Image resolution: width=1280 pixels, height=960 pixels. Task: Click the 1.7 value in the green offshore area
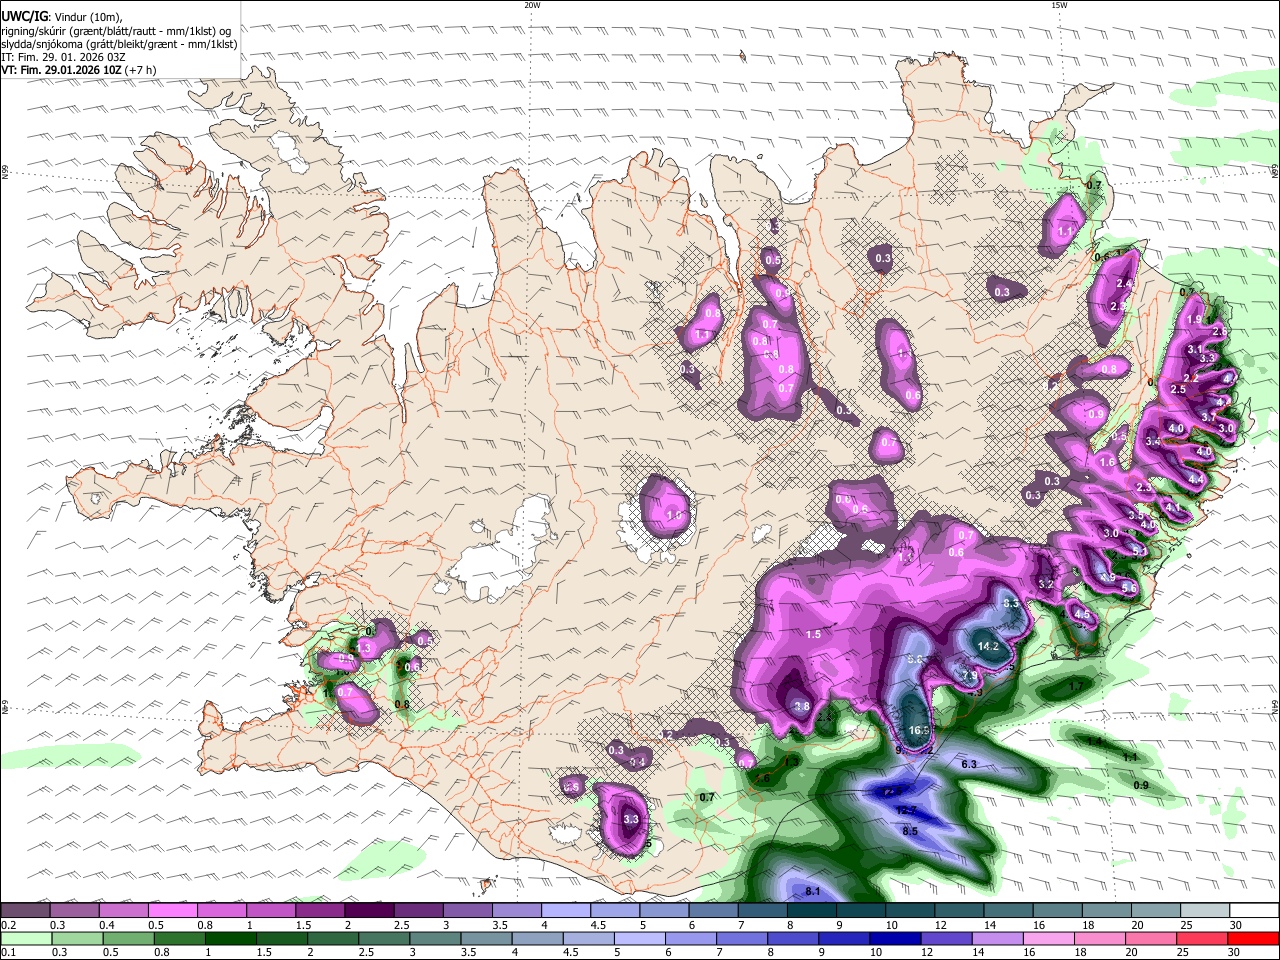pyautogui.click(x=1076, y=686)
